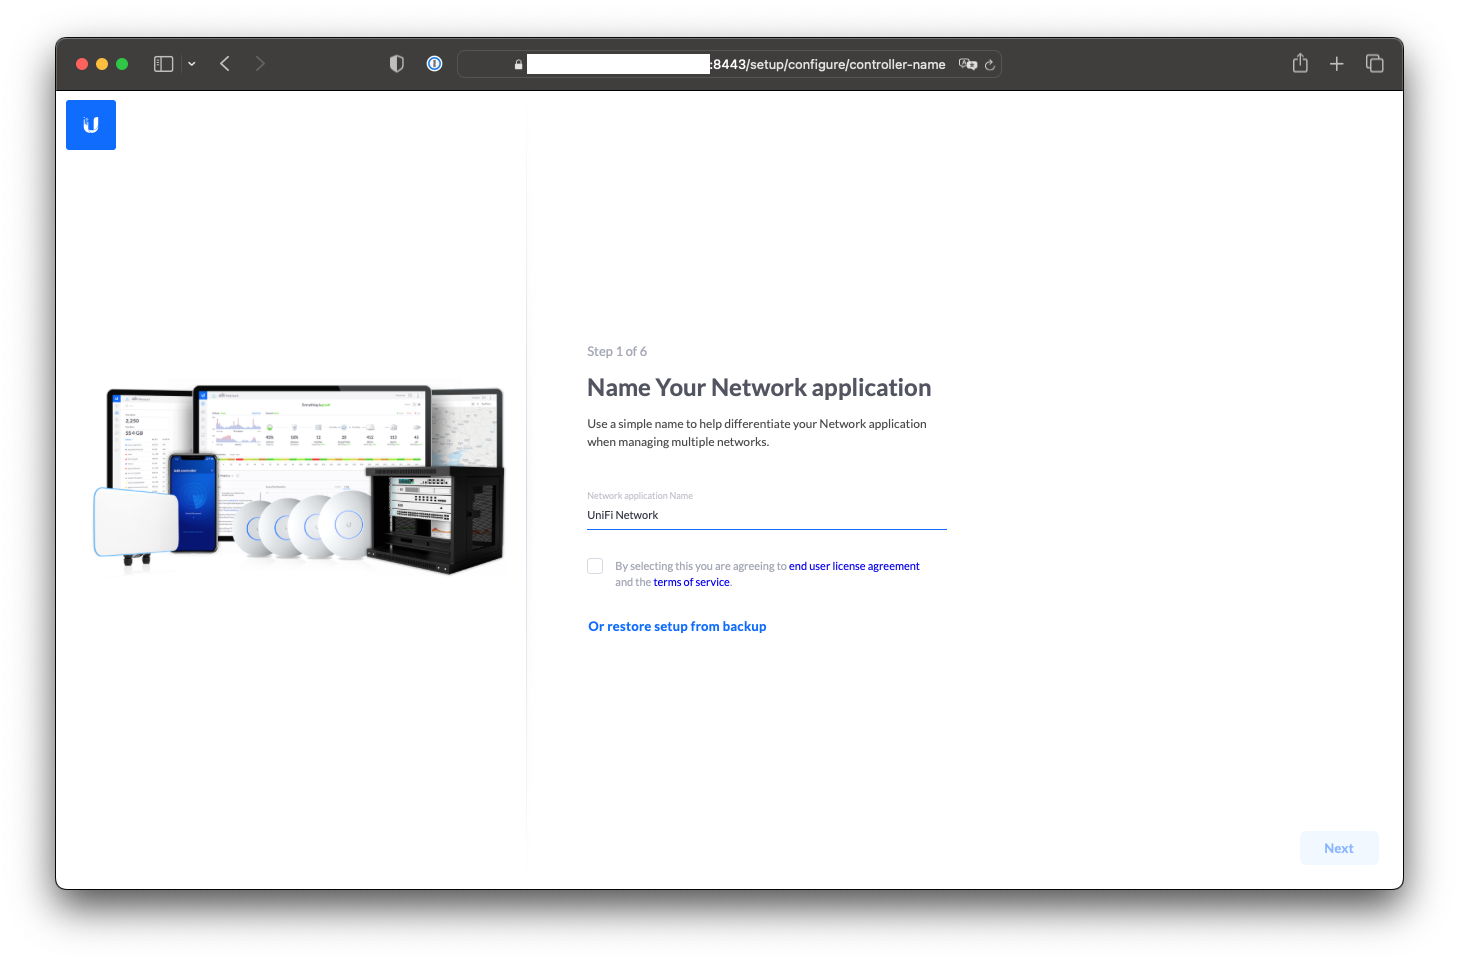Open the end user license agreement link

pos(854,566)
